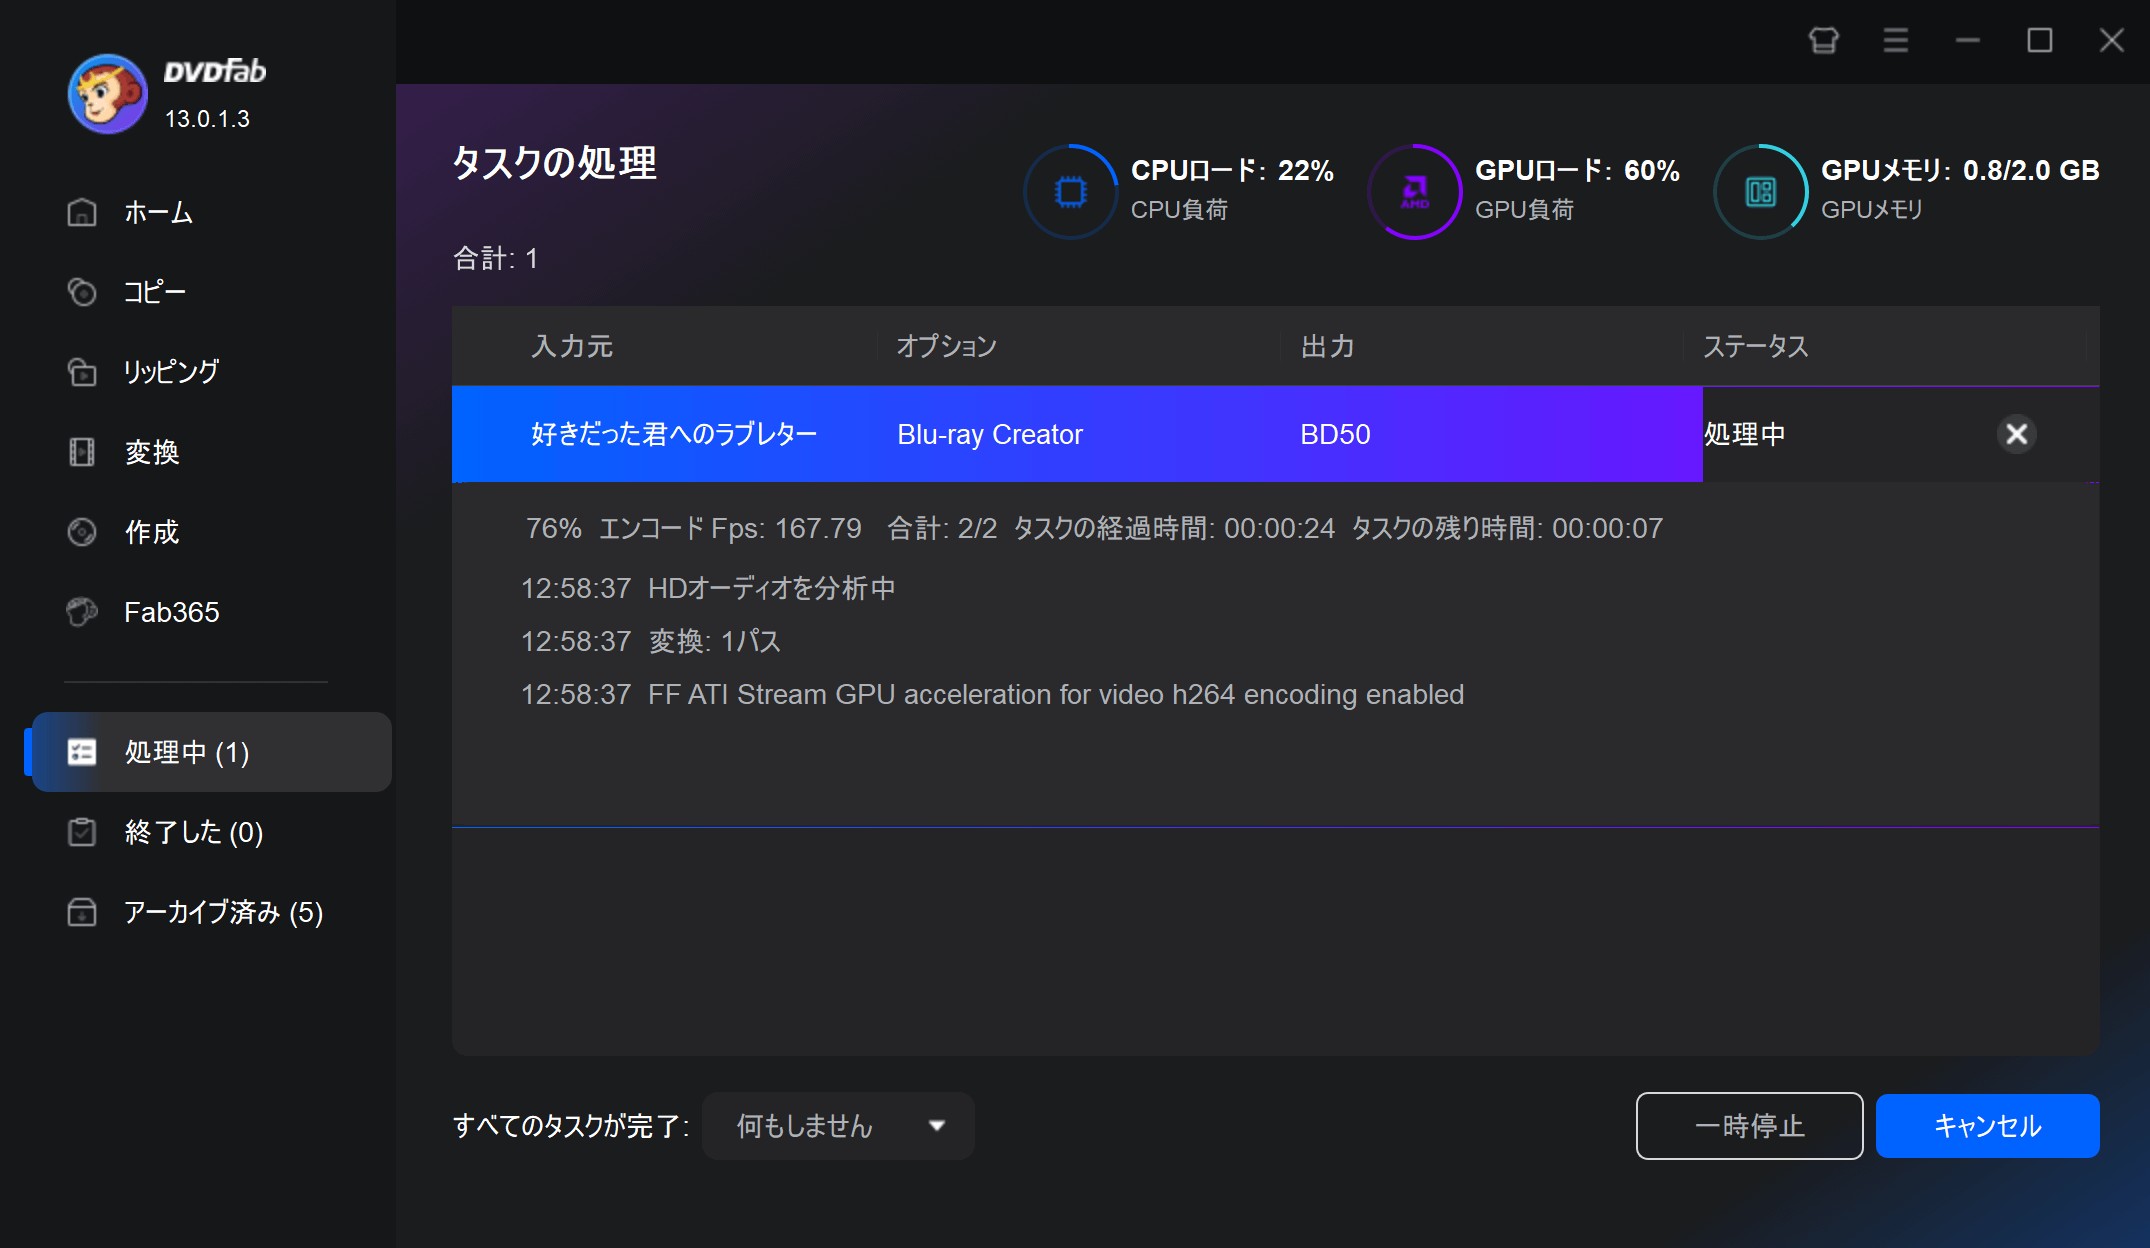Image resolution: width=2150 pixels, height=1248 pixels.
Task: Go to ホーム in the sidebar
Action: pyautogui.click(x=158, y=213)
